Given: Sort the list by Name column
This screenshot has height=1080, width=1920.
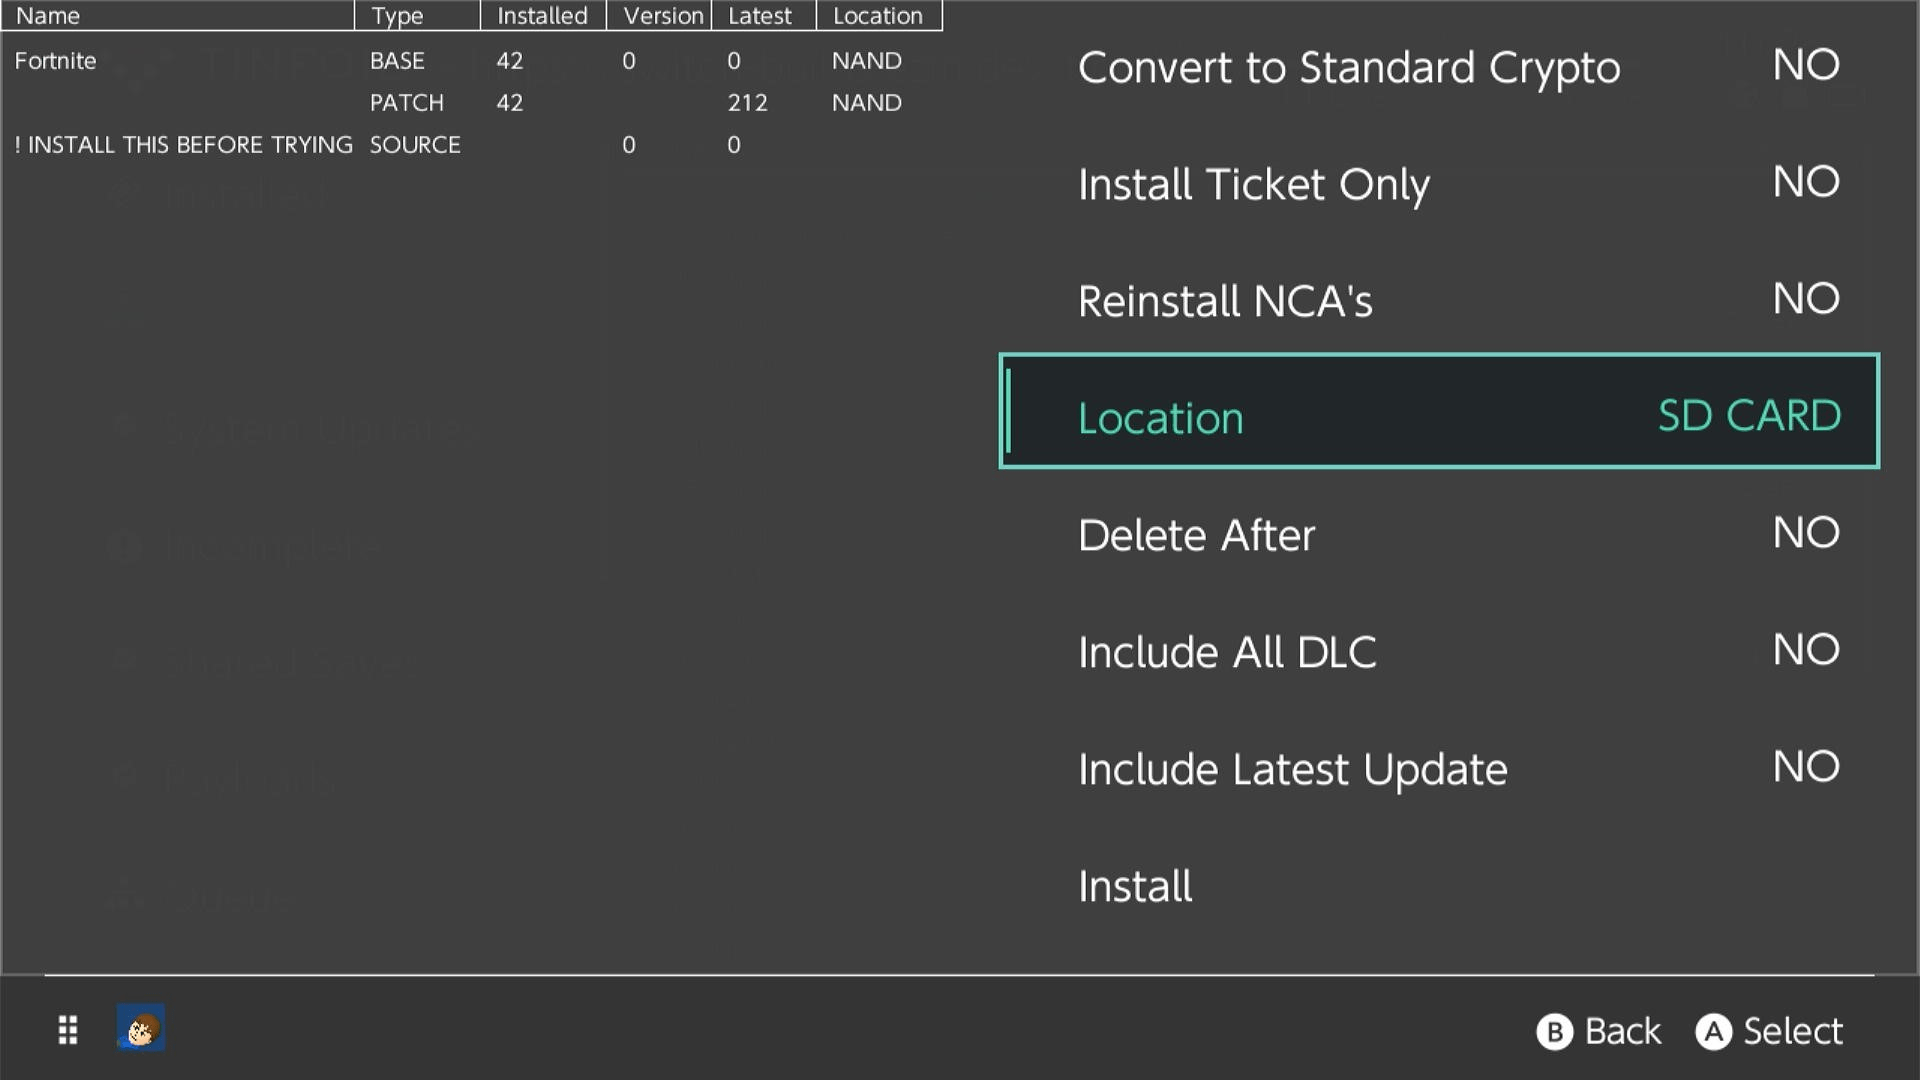Looking at the screenshot, I should [47, 15].
